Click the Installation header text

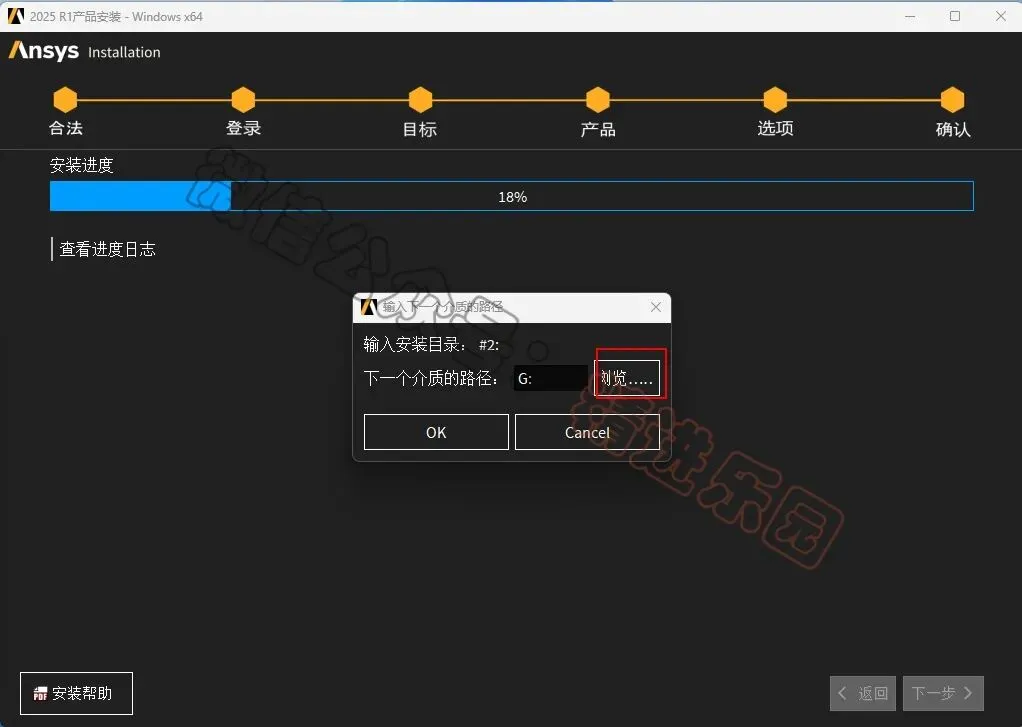coord(124,52)
